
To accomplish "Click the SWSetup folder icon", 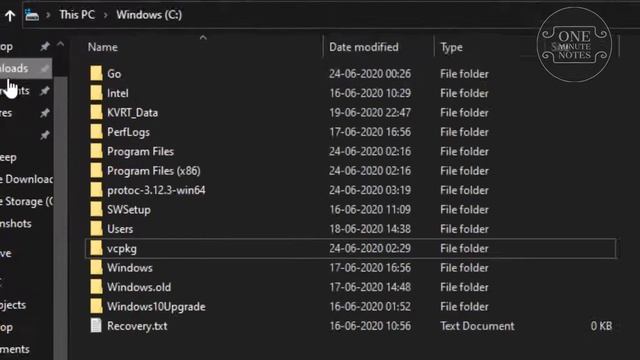I will (96, 209).
